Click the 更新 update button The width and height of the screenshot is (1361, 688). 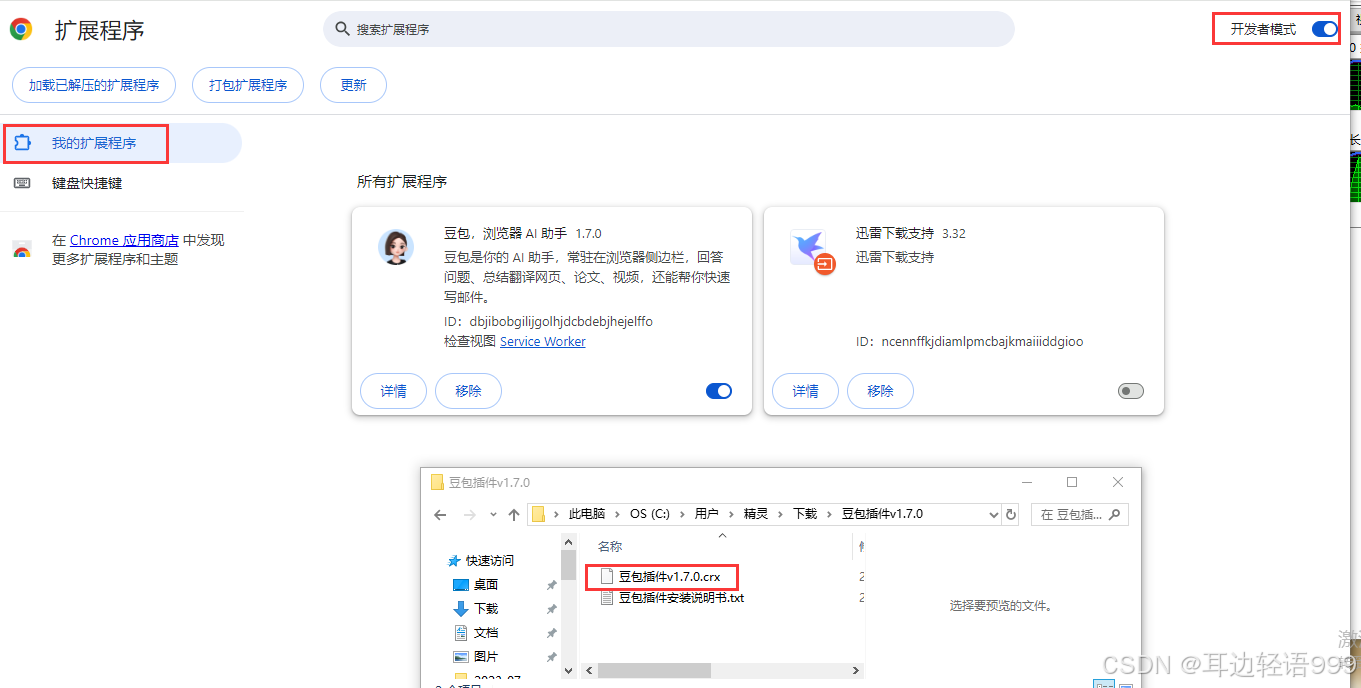click(353, 85)
